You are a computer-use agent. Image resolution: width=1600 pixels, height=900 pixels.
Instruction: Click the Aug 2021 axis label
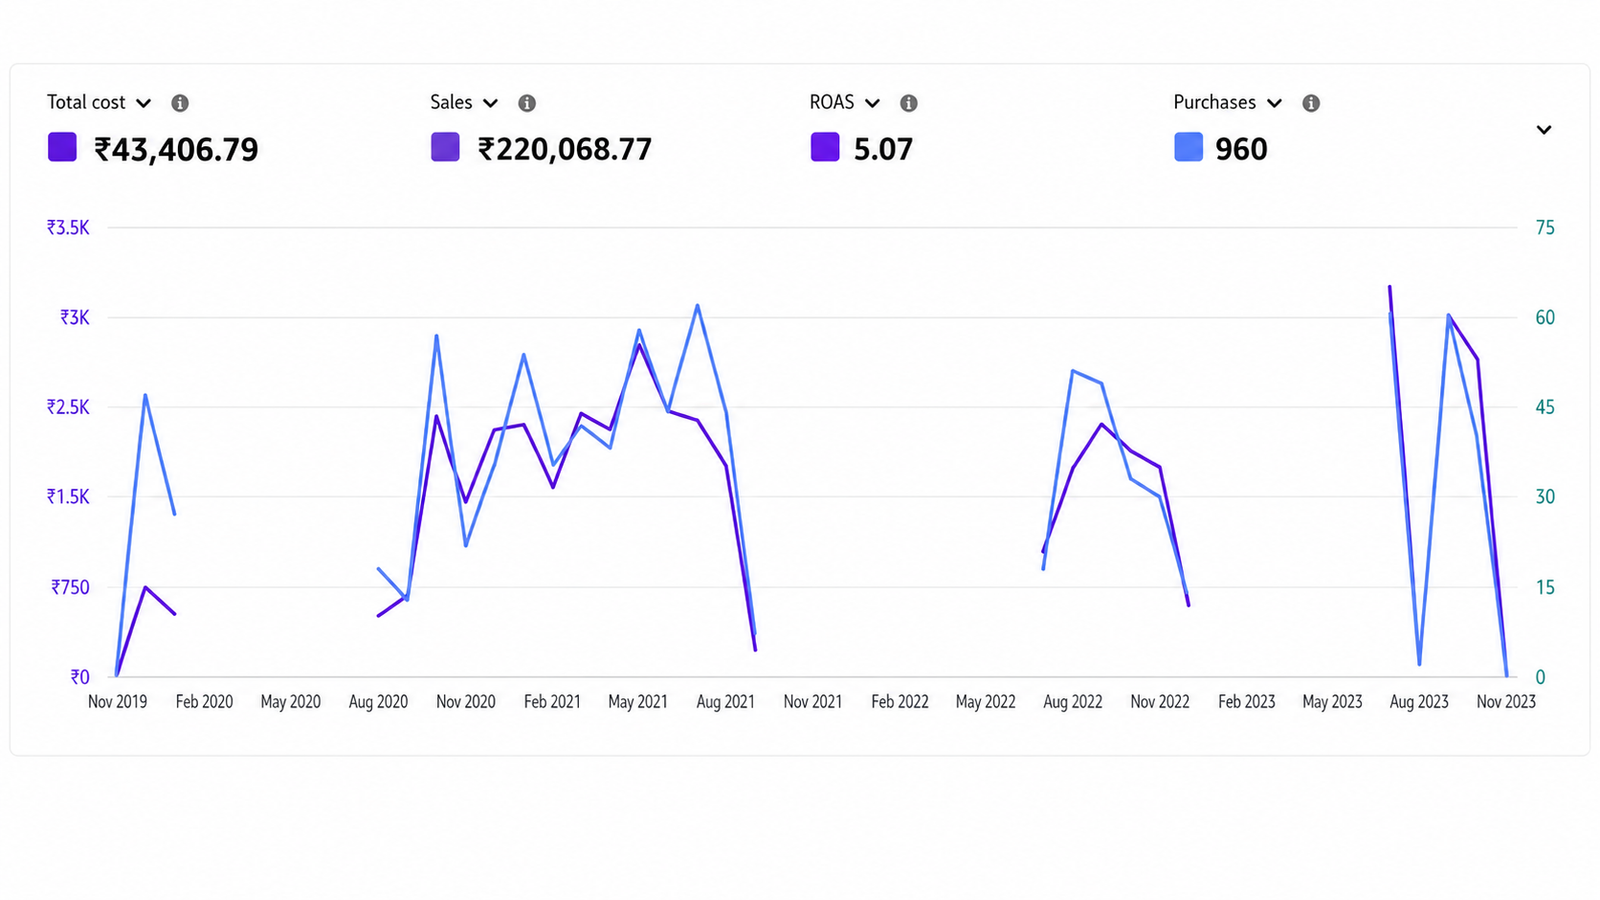coord(725,702)
